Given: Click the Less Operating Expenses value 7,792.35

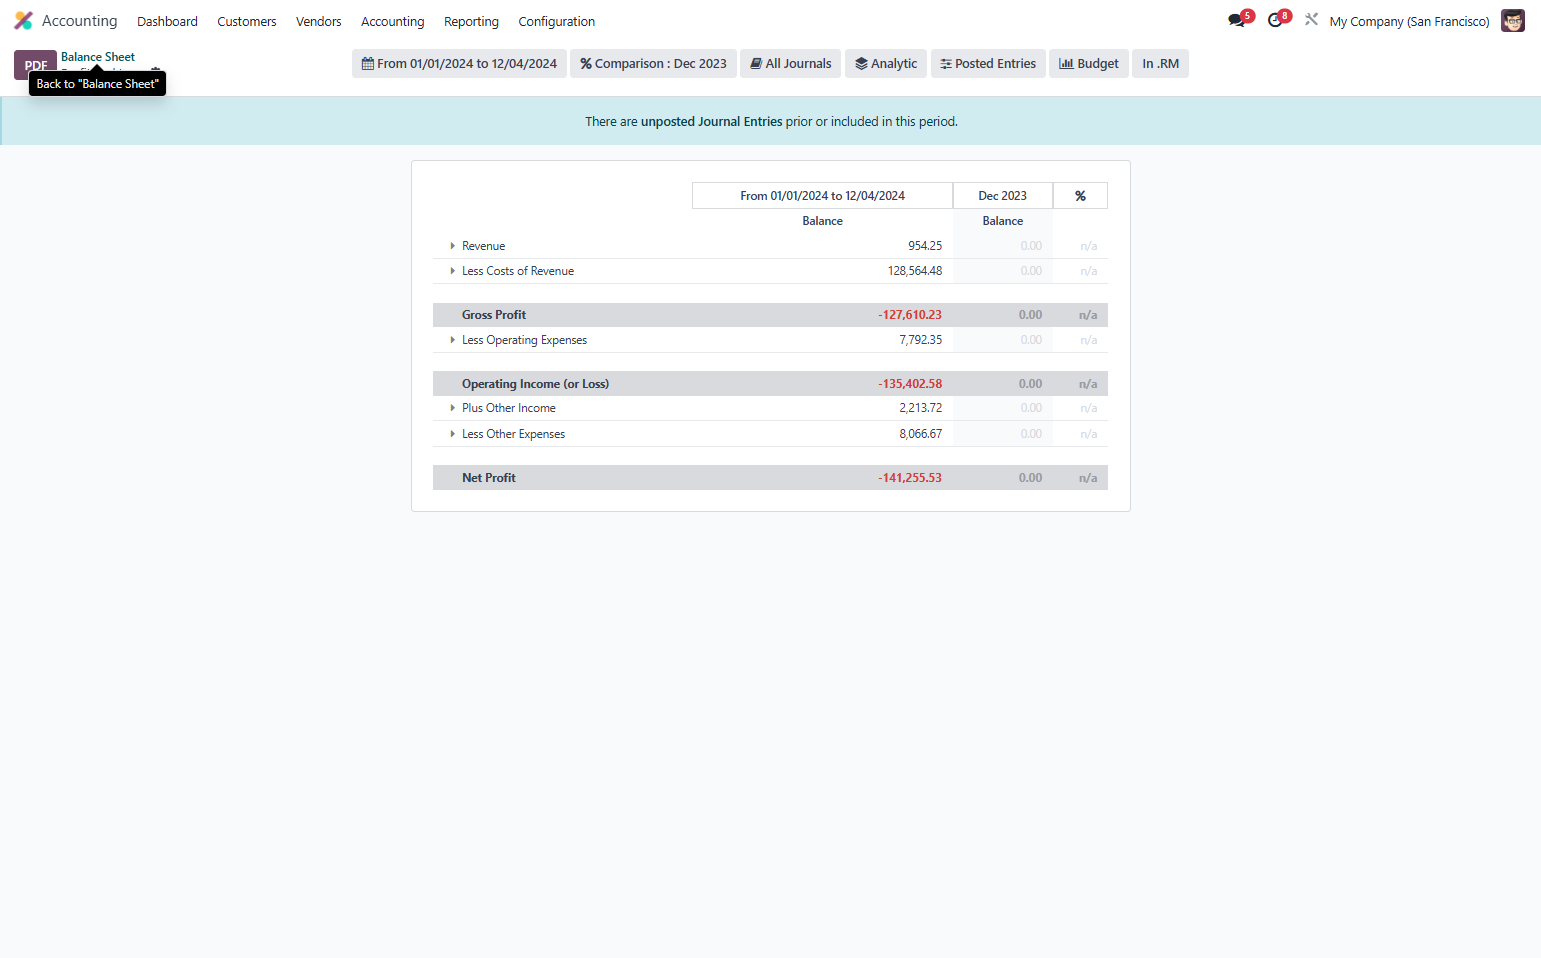Looking at the screenshot, I should point(920,340).
